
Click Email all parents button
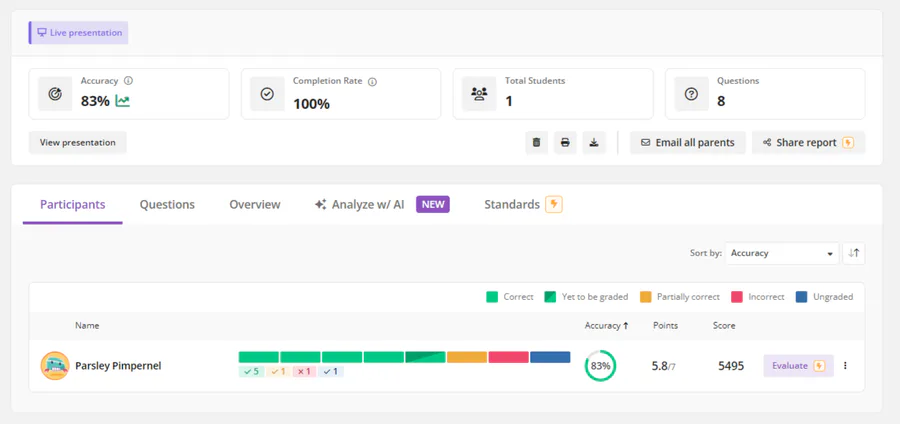tap(687, 143)
